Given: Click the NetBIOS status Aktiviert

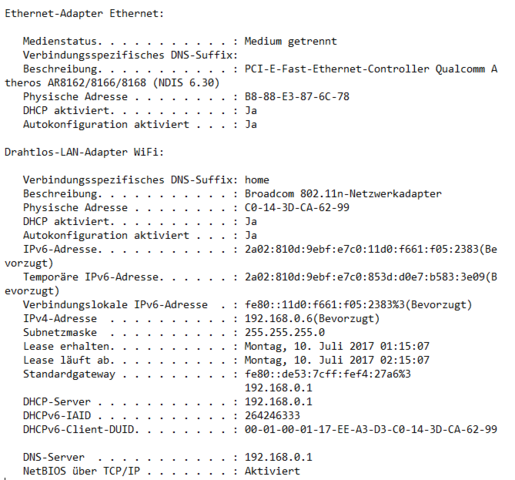Looking at the screenshot, I should [x=272, y=471].
